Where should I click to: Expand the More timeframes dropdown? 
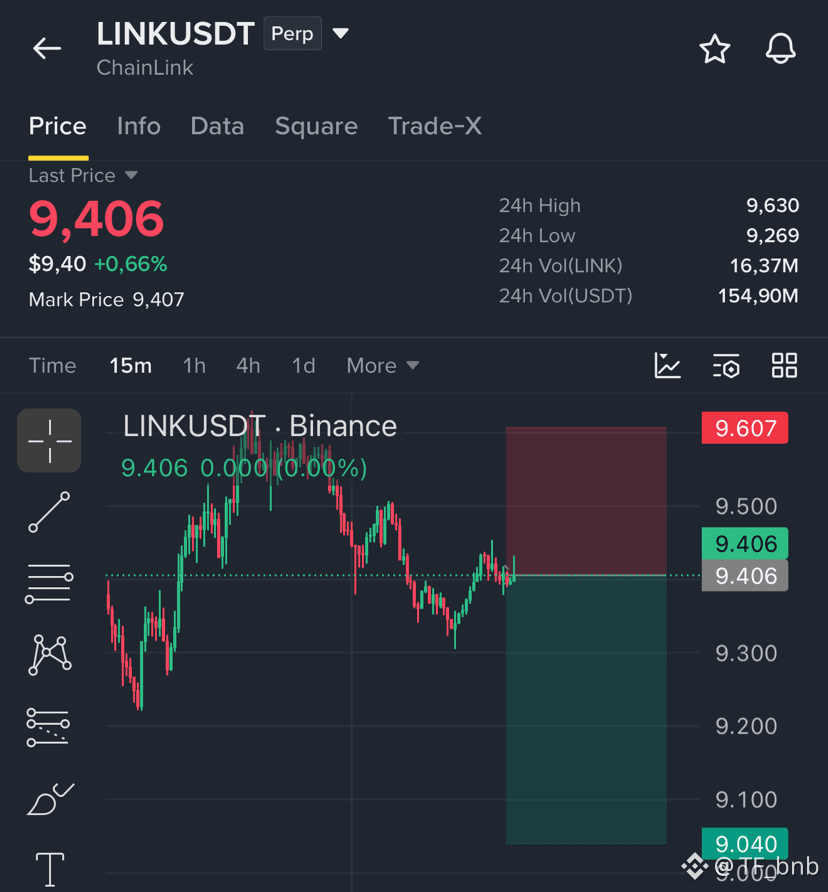tap(382, 366)
